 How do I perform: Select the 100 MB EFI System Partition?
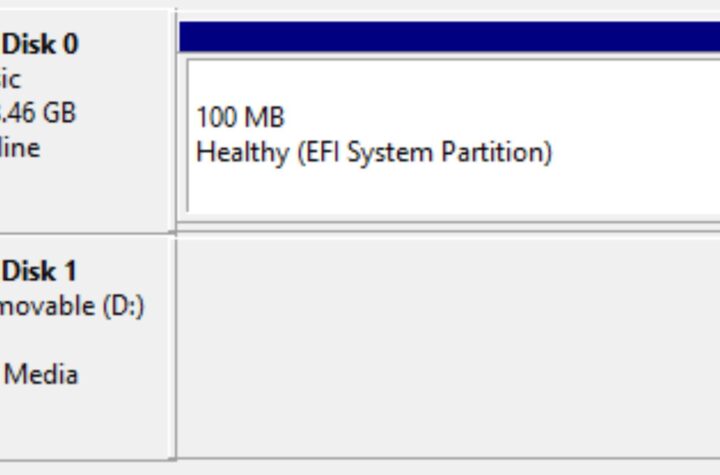pyautogui.click(x=452, y=135)
